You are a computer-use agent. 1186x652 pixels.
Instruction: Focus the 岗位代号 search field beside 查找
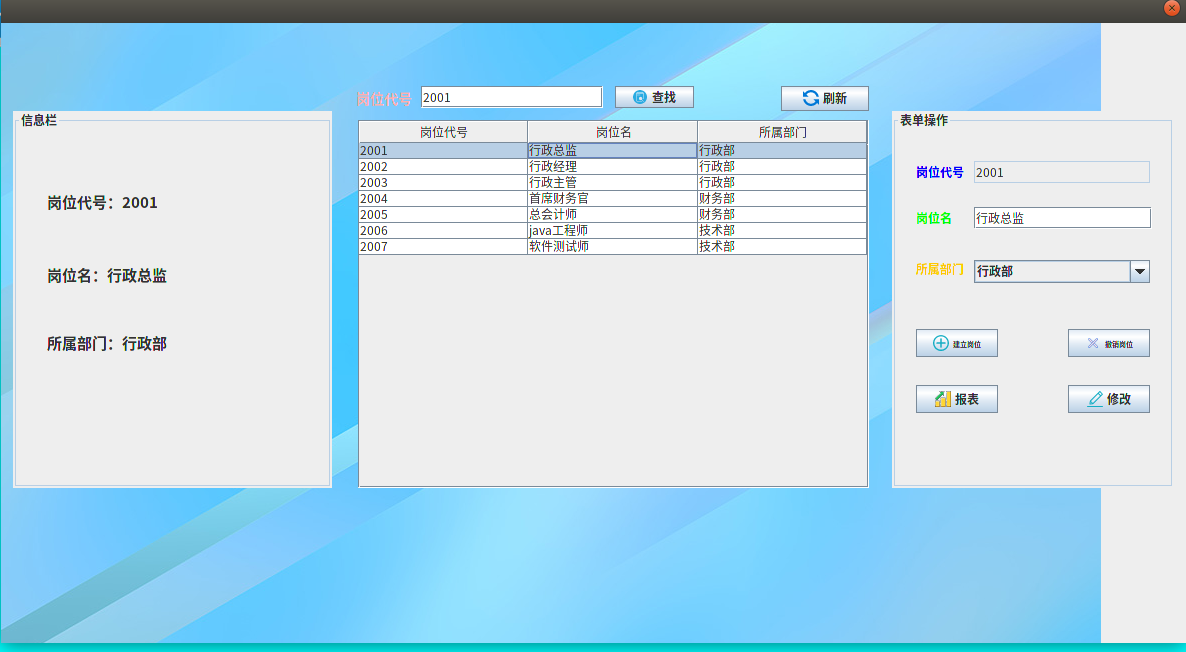(x=511, y=98)
